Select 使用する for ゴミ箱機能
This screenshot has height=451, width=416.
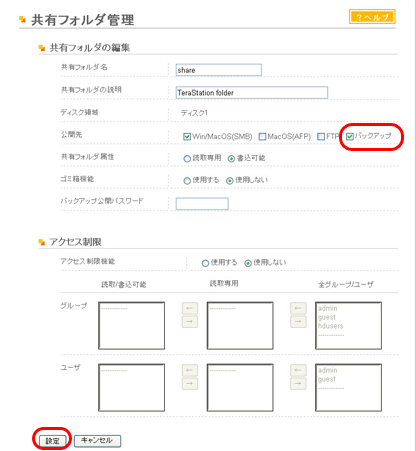187,181
